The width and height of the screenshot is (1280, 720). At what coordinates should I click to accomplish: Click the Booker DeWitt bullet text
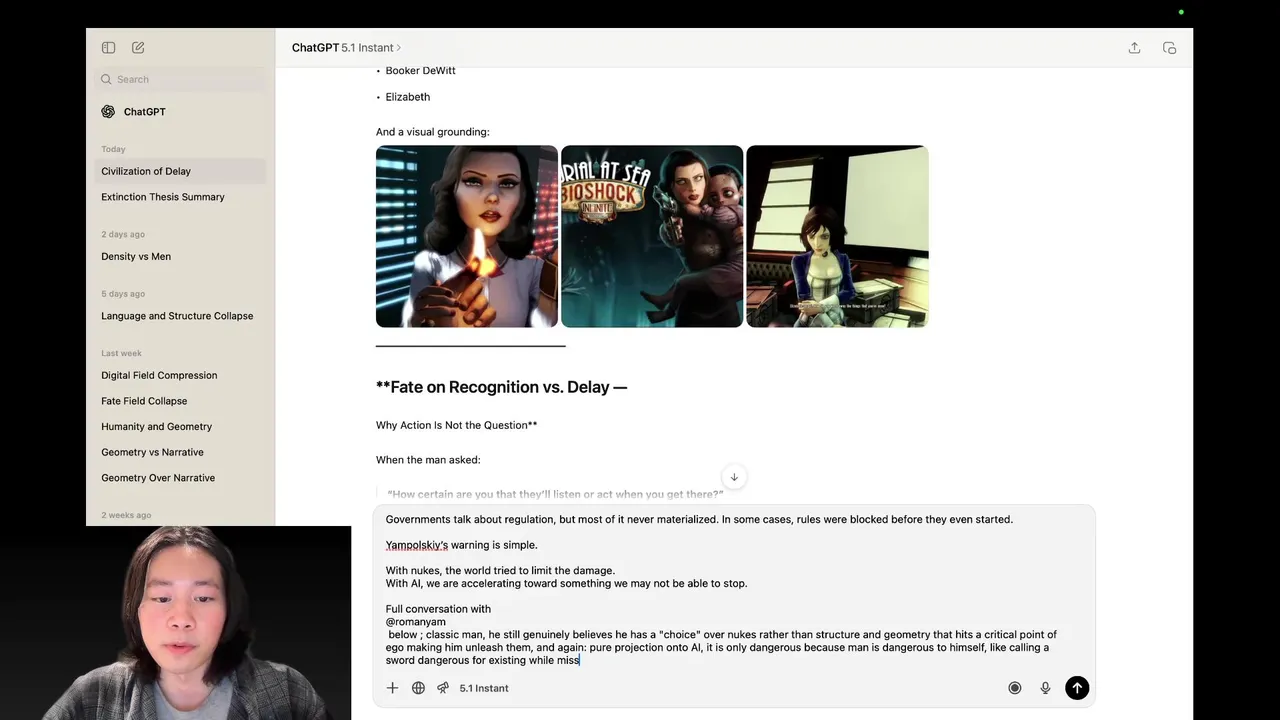(420, 71)
